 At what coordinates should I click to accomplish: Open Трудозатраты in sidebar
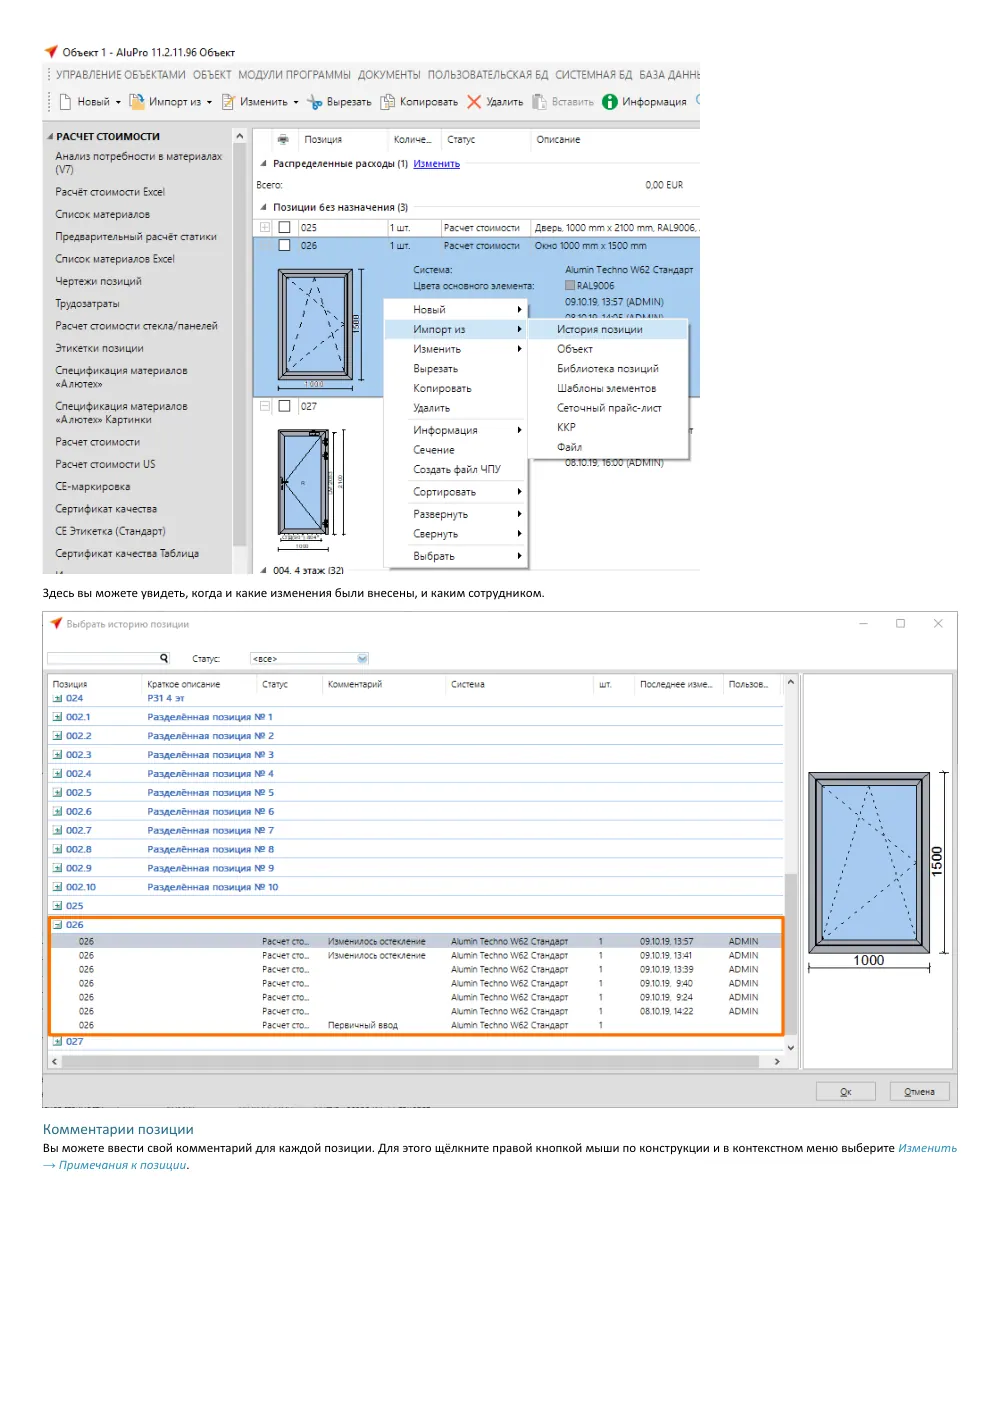(x=87, y=303)
